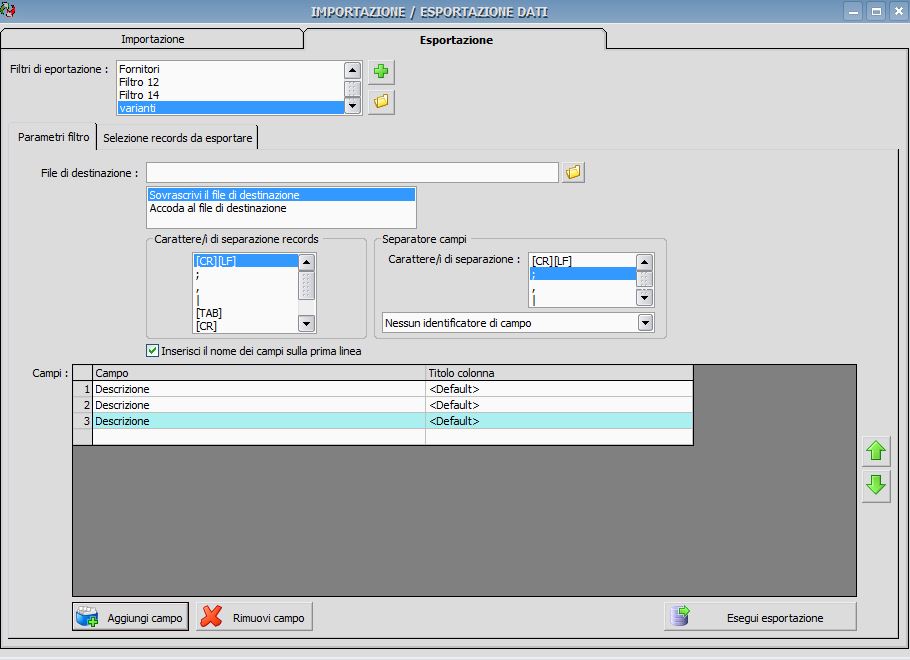Select [TAB] as record separator
The image size is (910, 660).
coord(245,313)
